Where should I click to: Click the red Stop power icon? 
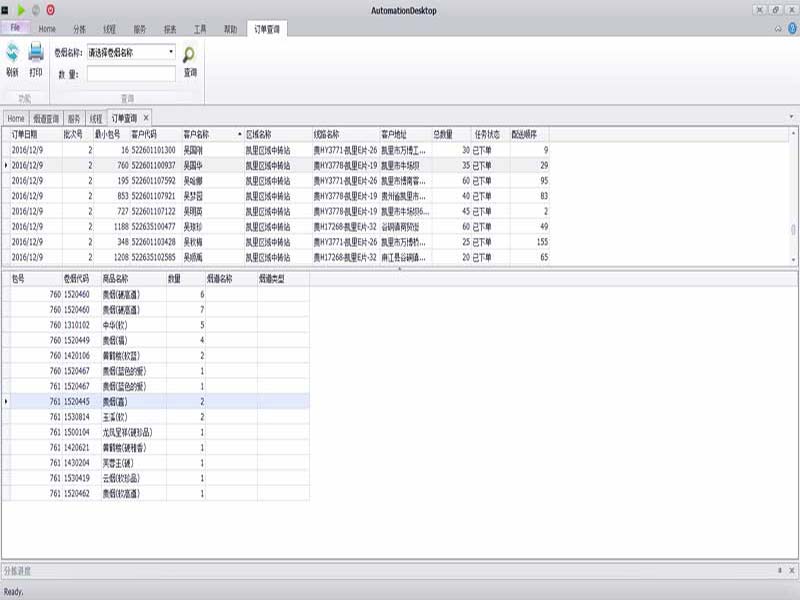(51, 9)
